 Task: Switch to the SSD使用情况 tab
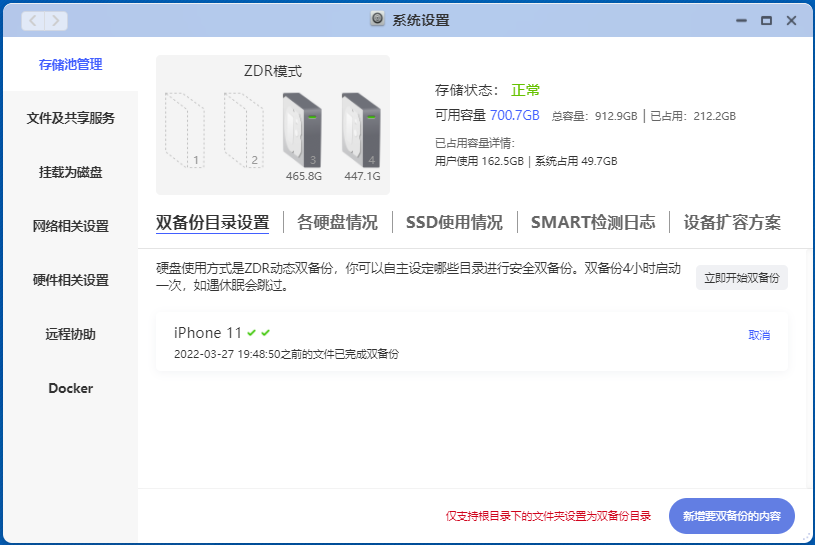click(454, 222)
